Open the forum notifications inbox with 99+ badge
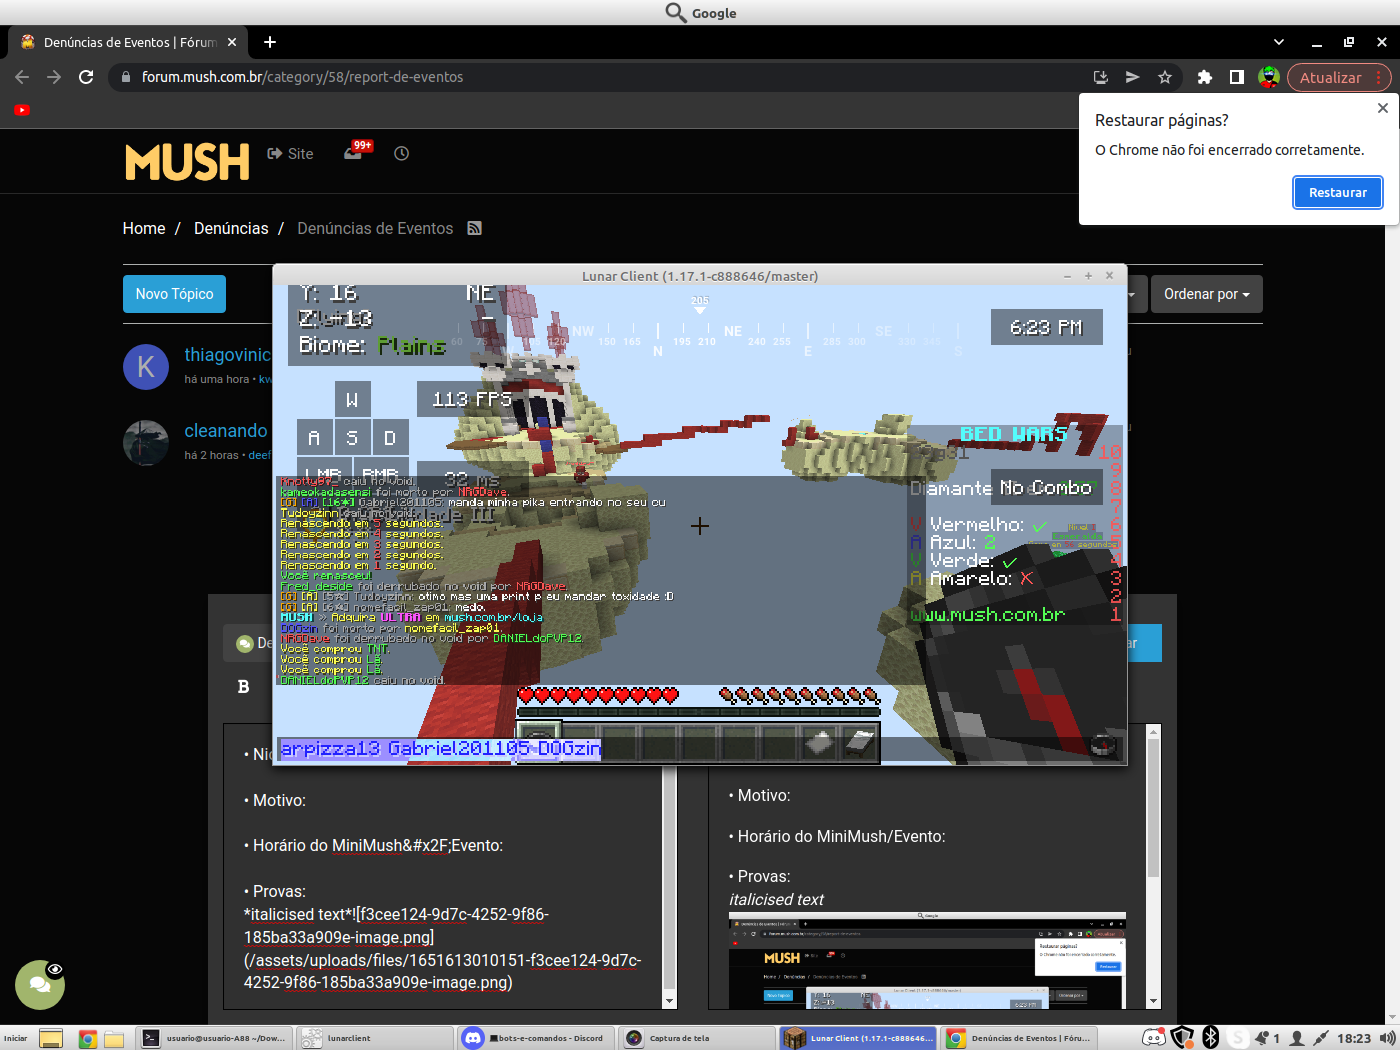This screenshot has height=1050, width=1400. pos(356,152)
